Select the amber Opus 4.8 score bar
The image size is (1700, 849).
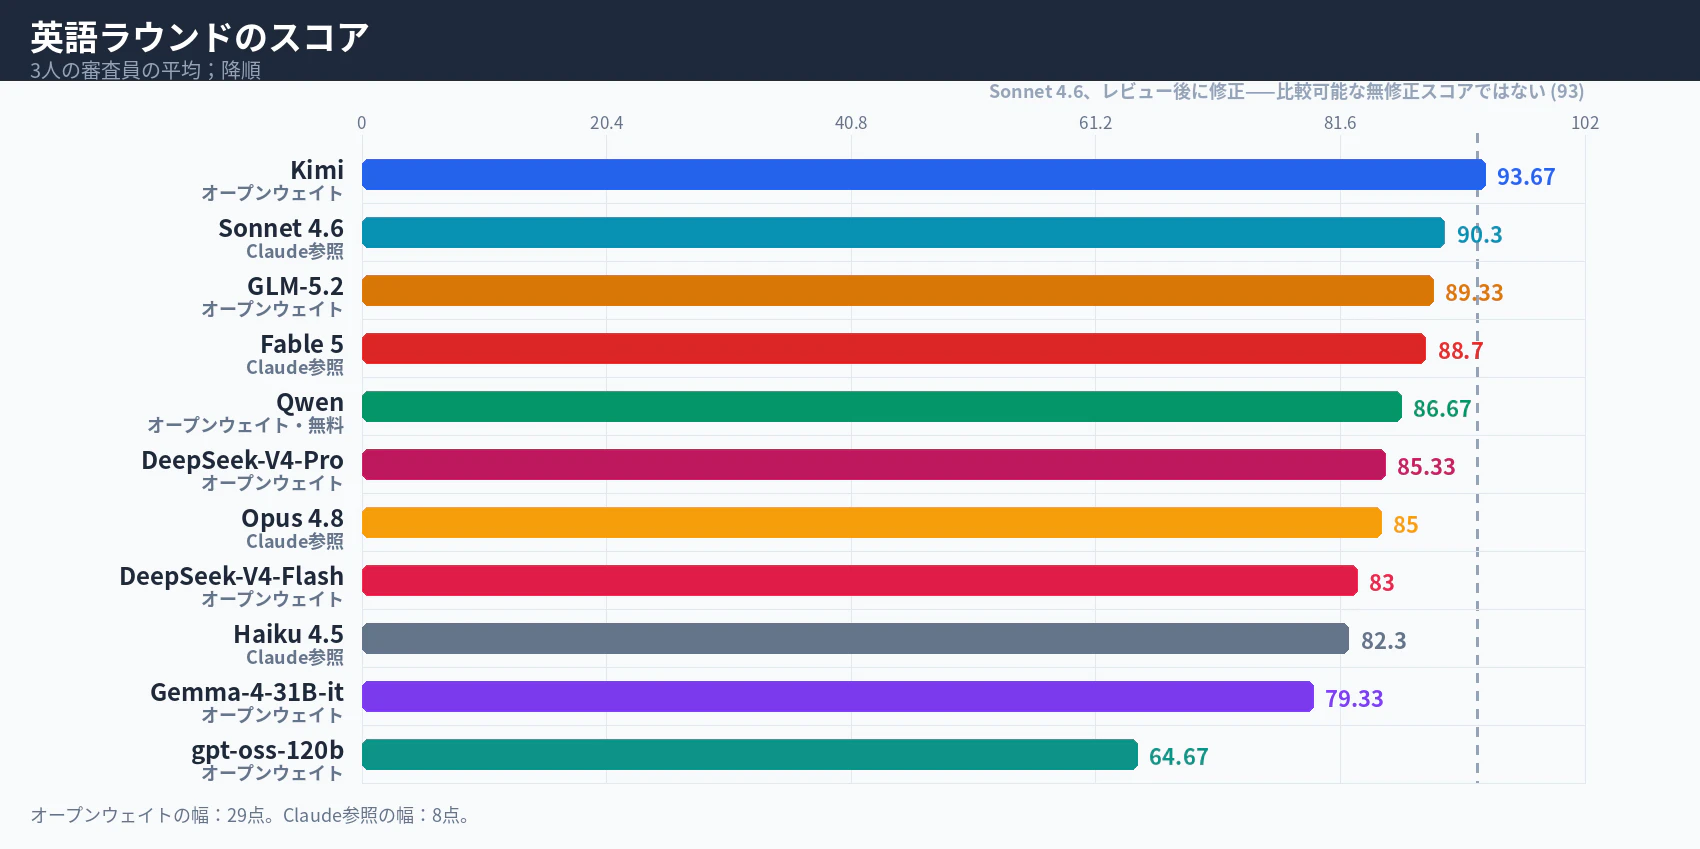coord(872,522)
